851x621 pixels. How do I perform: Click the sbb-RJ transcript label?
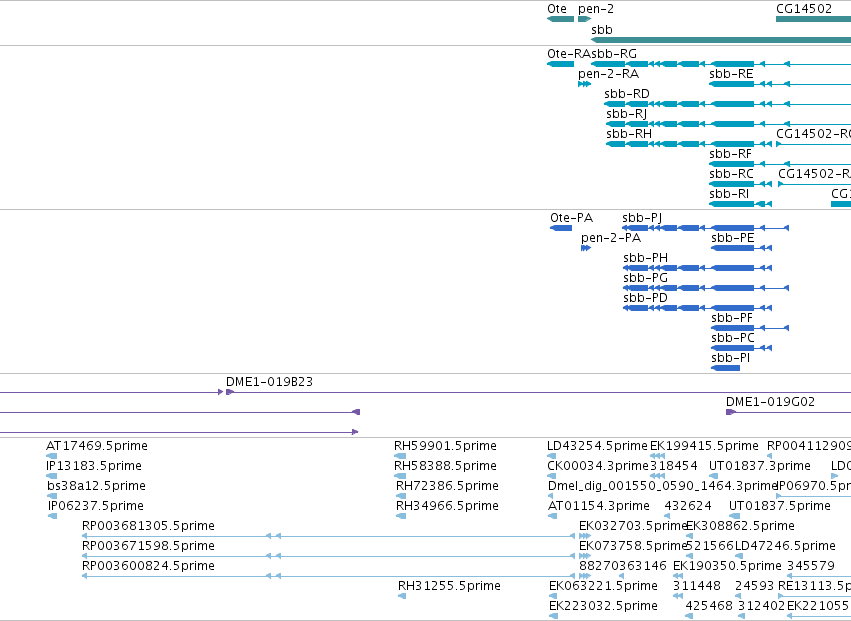626,114
